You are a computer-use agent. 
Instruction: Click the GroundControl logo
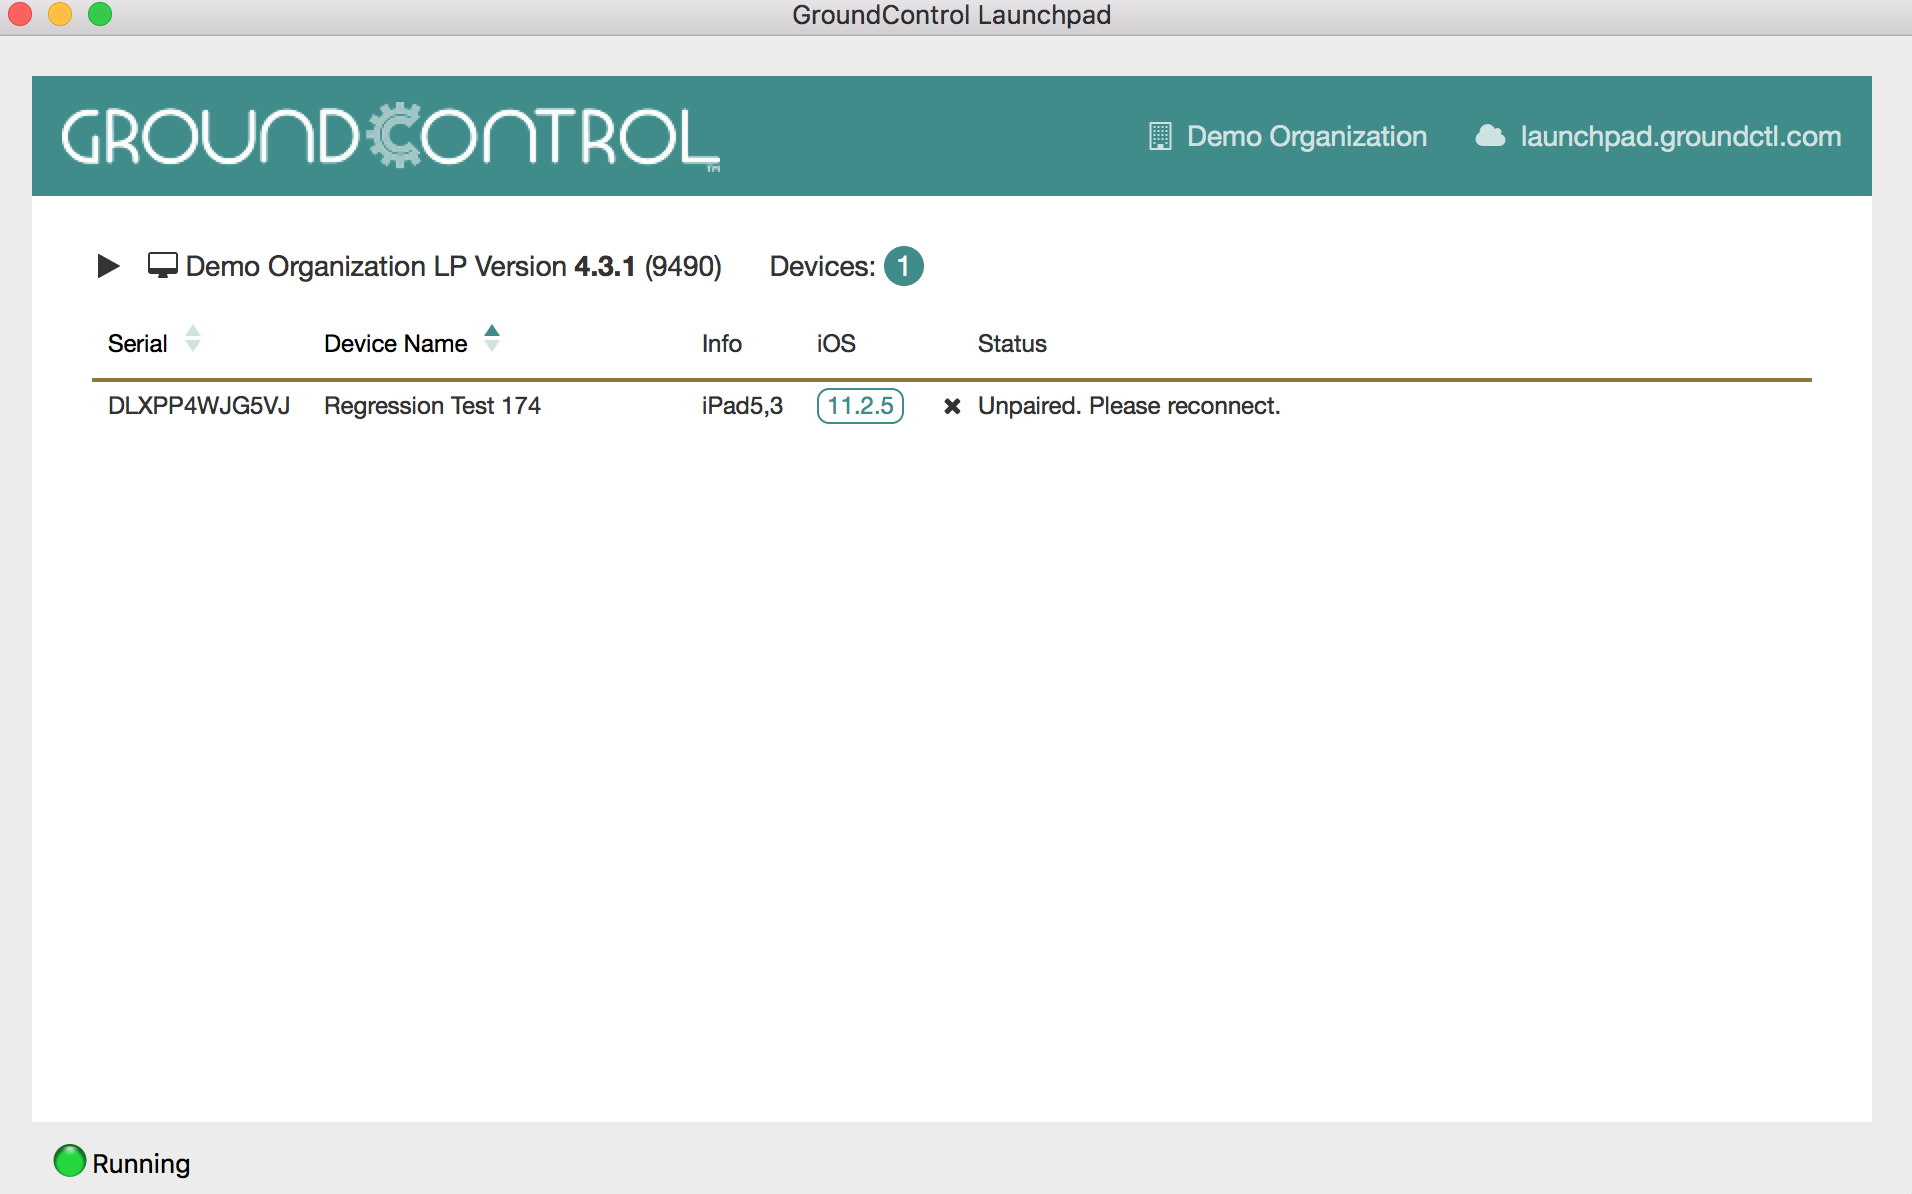(x=390, y=136)
